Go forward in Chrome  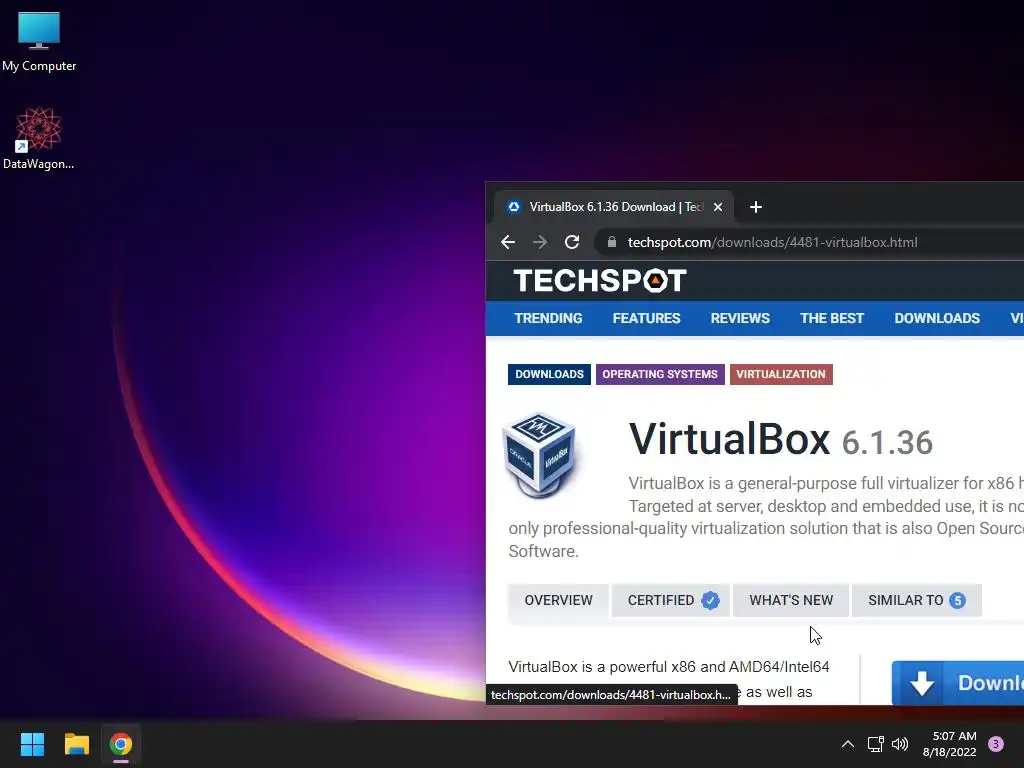click(x=539, y=242)
